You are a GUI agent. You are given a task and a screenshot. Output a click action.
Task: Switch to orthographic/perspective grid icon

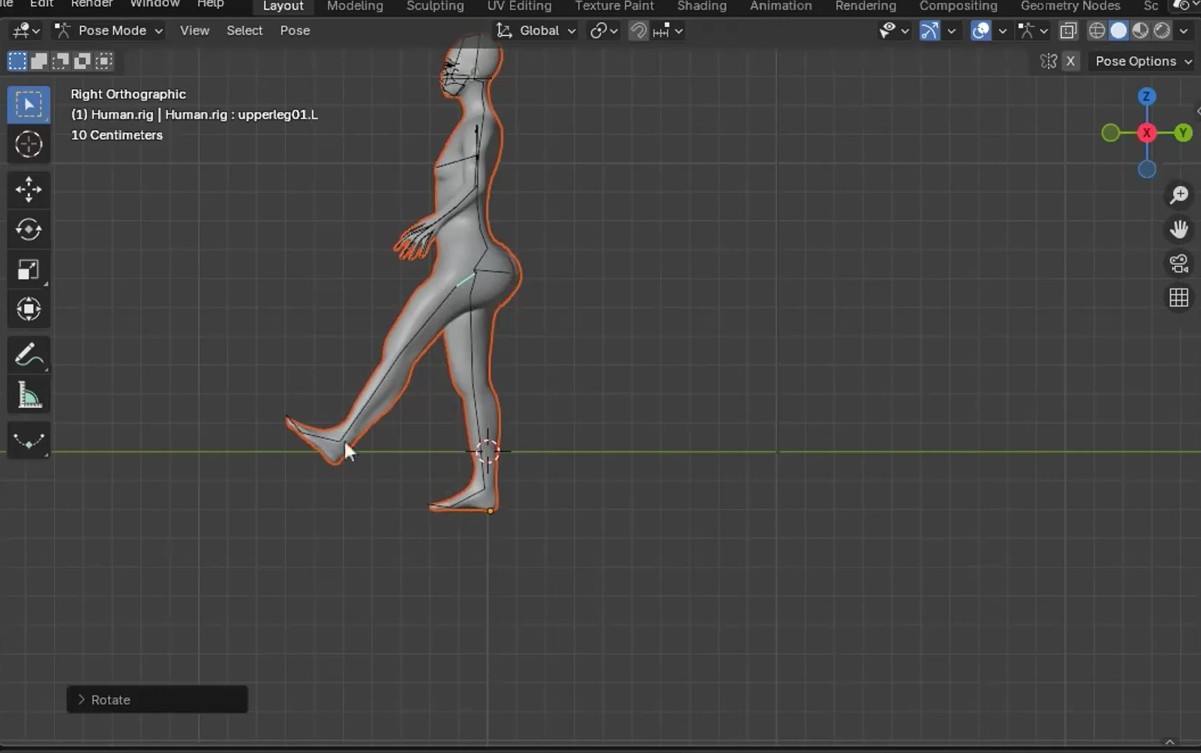[x=1179, y=298]
